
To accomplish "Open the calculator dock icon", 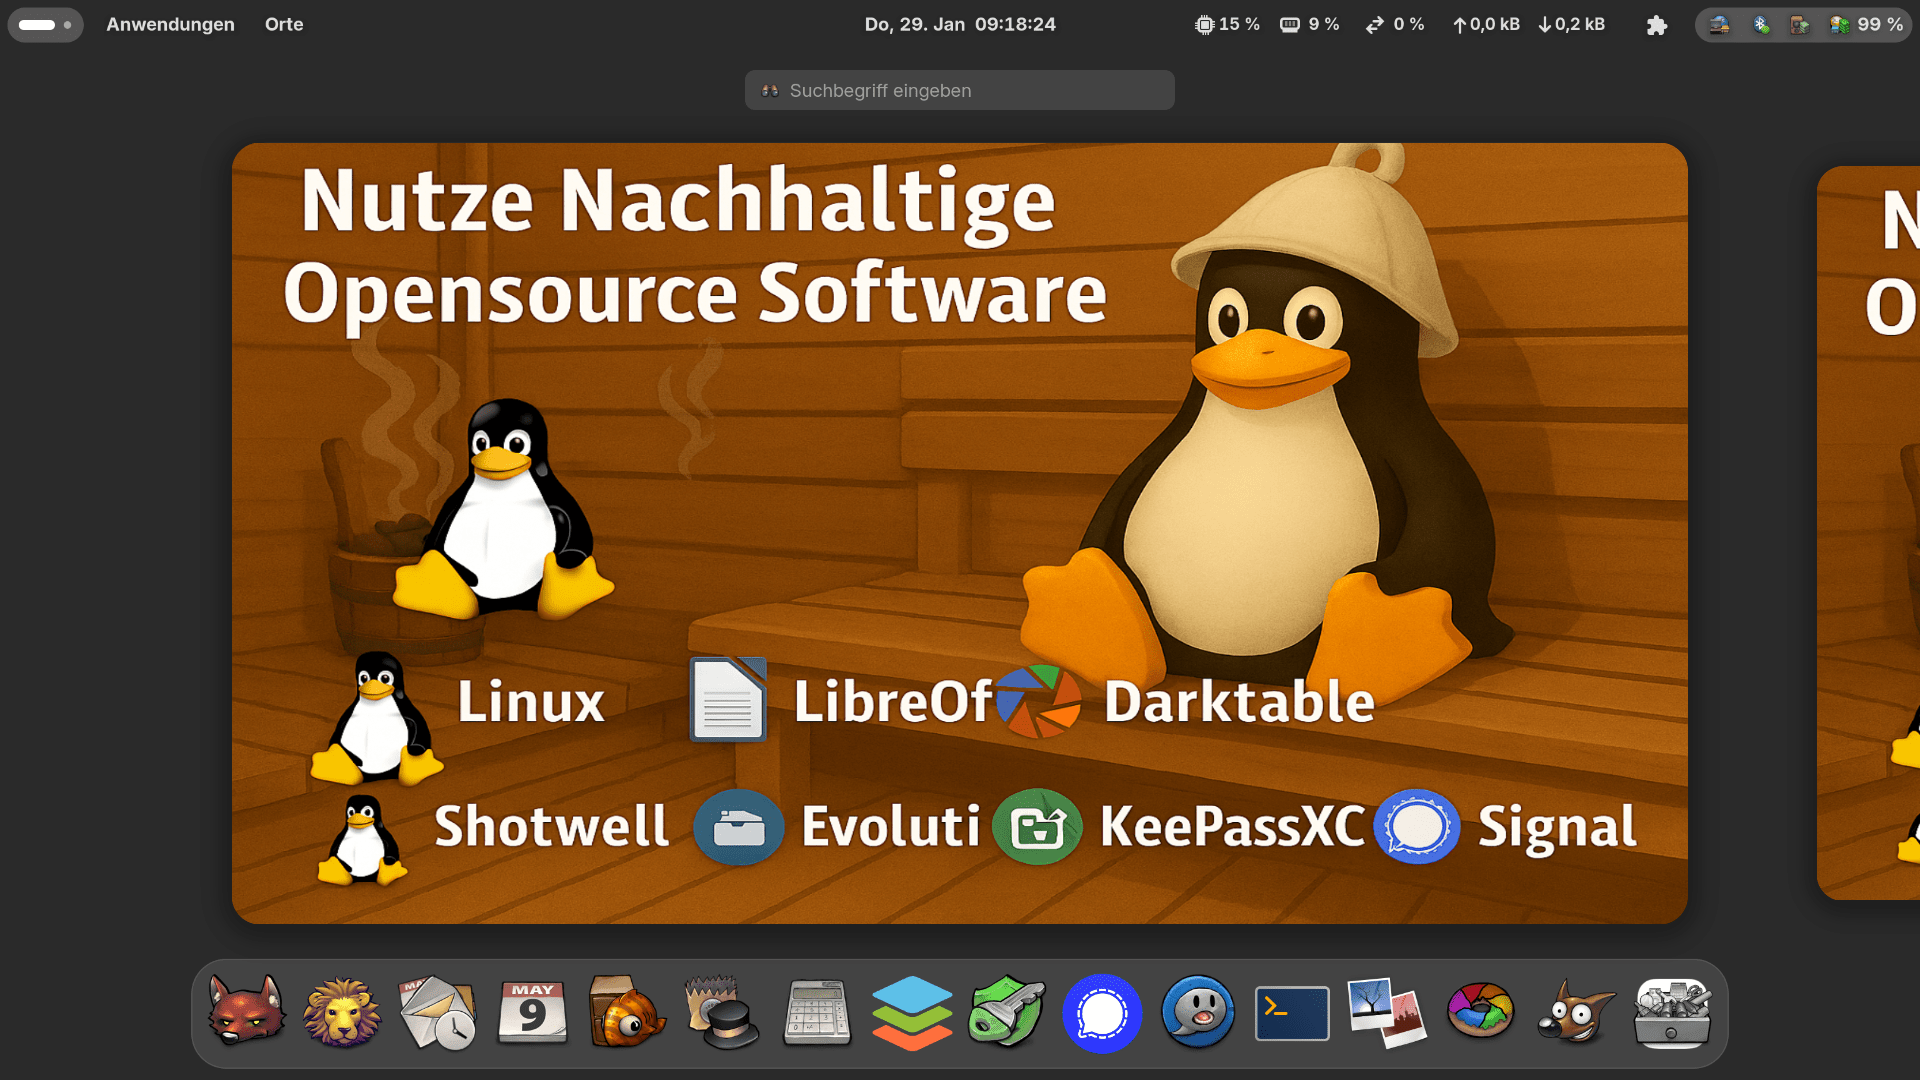I will point(817,1014).
